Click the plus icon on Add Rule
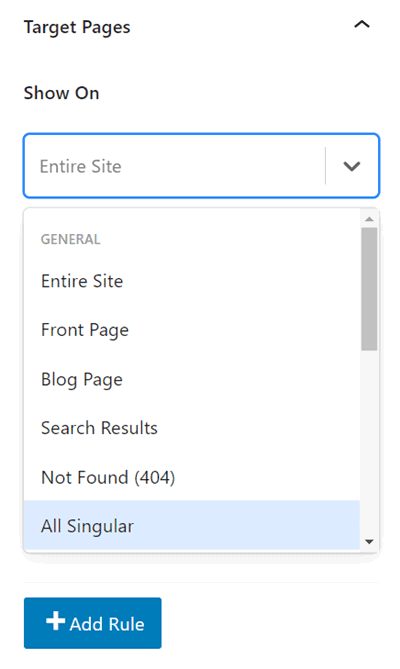 point(55,621)
